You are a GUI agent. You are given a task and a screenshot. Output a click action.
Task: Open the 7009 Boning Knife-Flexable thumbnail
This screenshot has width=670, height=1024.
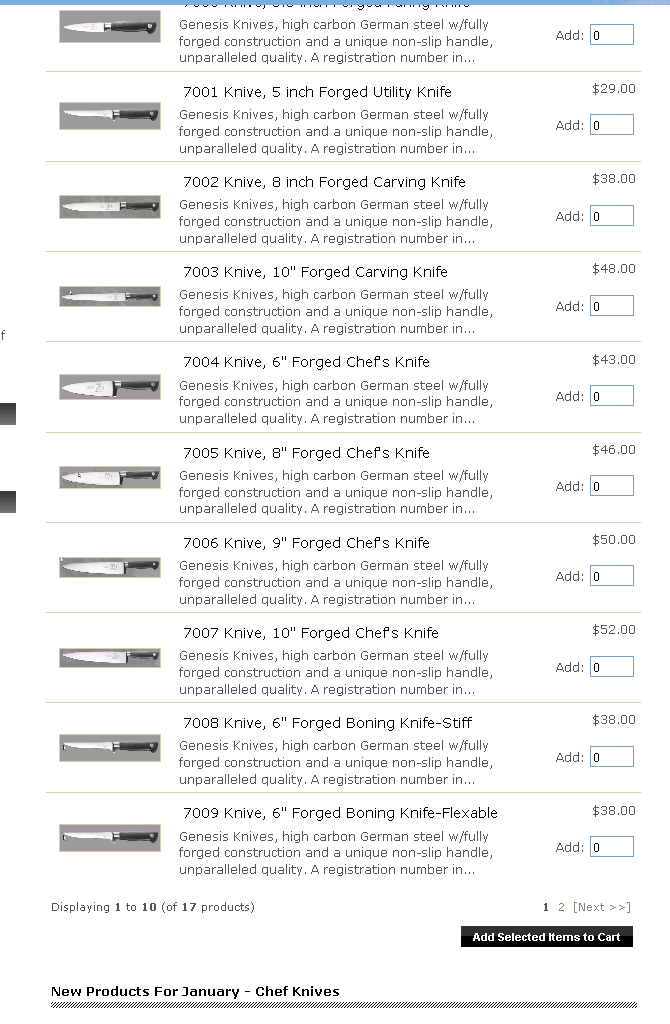tap(110, 837)
